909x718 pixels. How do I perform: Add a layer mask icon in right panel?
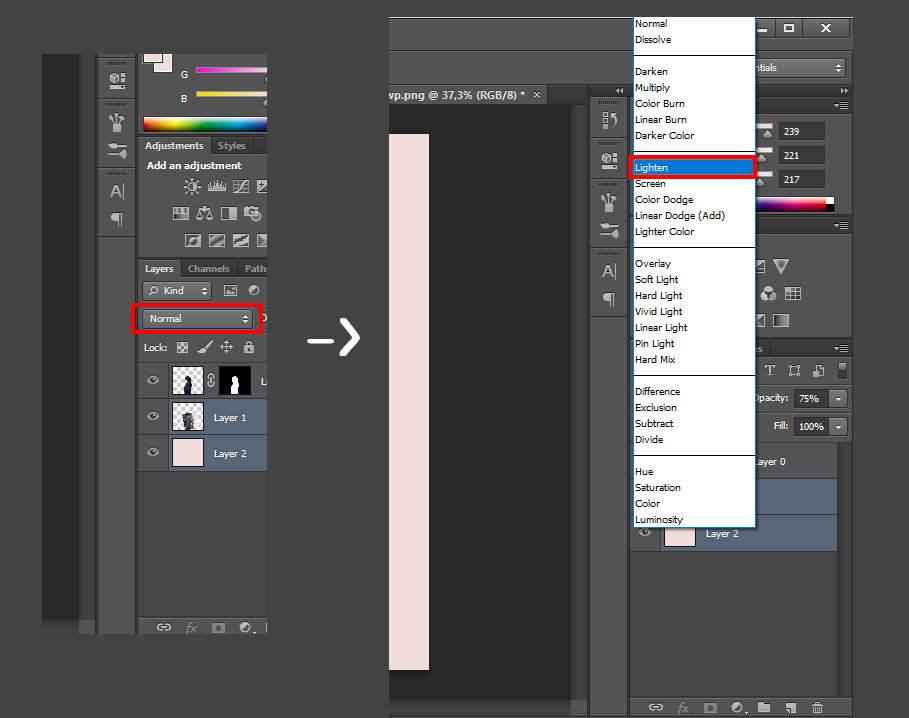point(710,707)
